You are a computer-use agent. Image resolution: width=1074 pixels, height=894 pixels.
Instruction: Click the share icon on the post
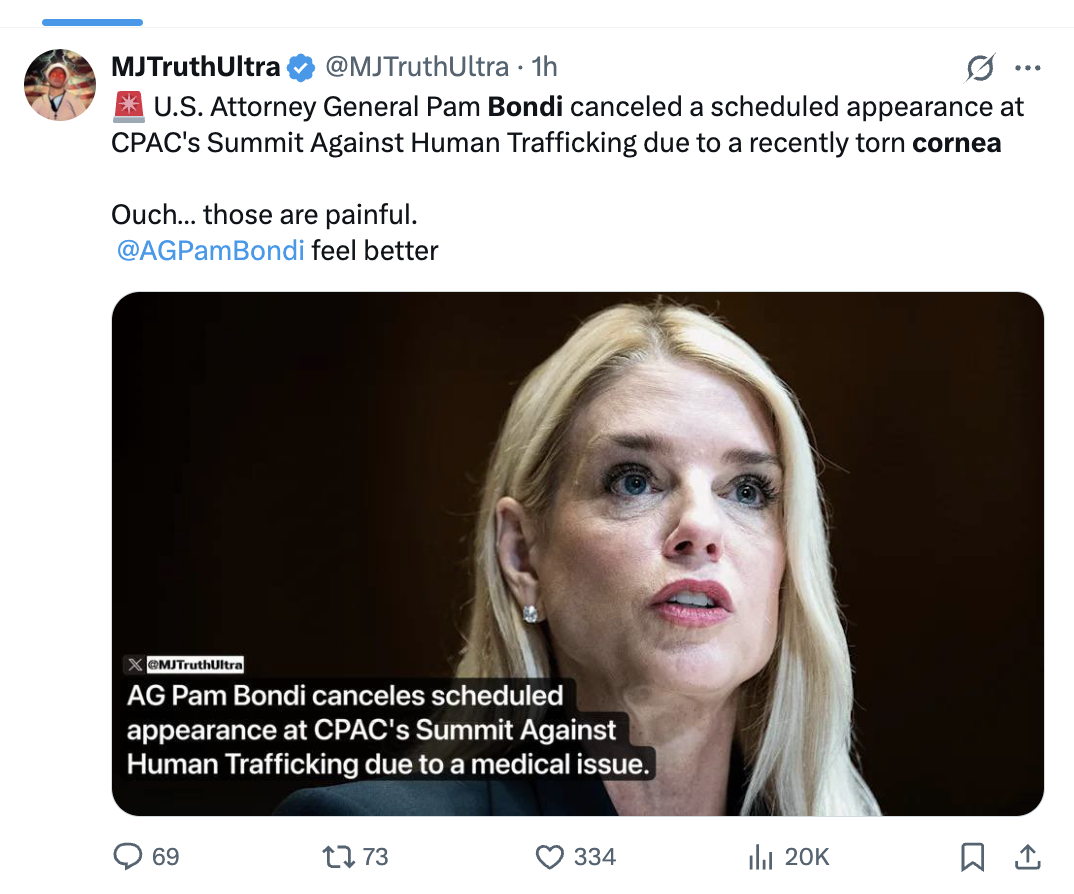[x=1027, y=857]
